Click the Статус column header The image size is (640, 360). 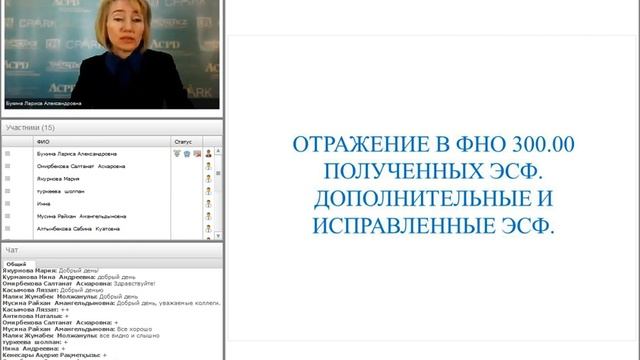[x=187, y=142]
